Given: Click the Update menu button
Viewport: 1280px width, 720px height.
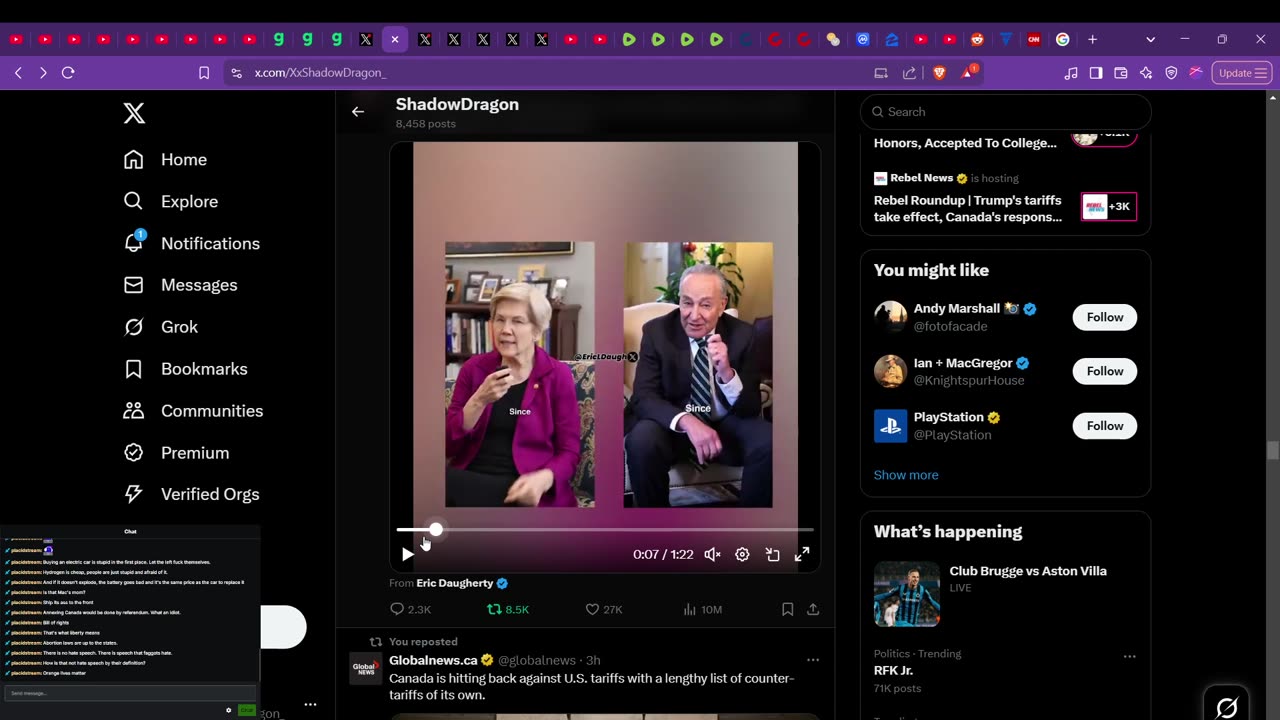Looking at the screenshot, I should 1242,73.
